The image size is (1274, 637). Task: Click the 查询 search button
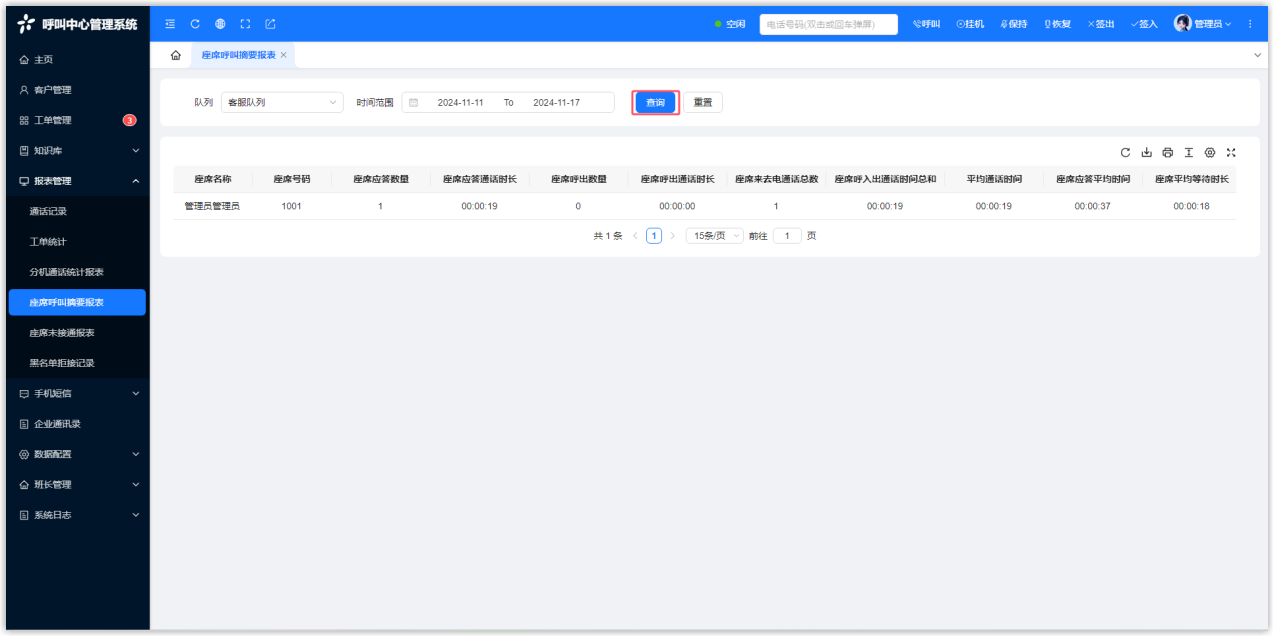tap(655, 102)
